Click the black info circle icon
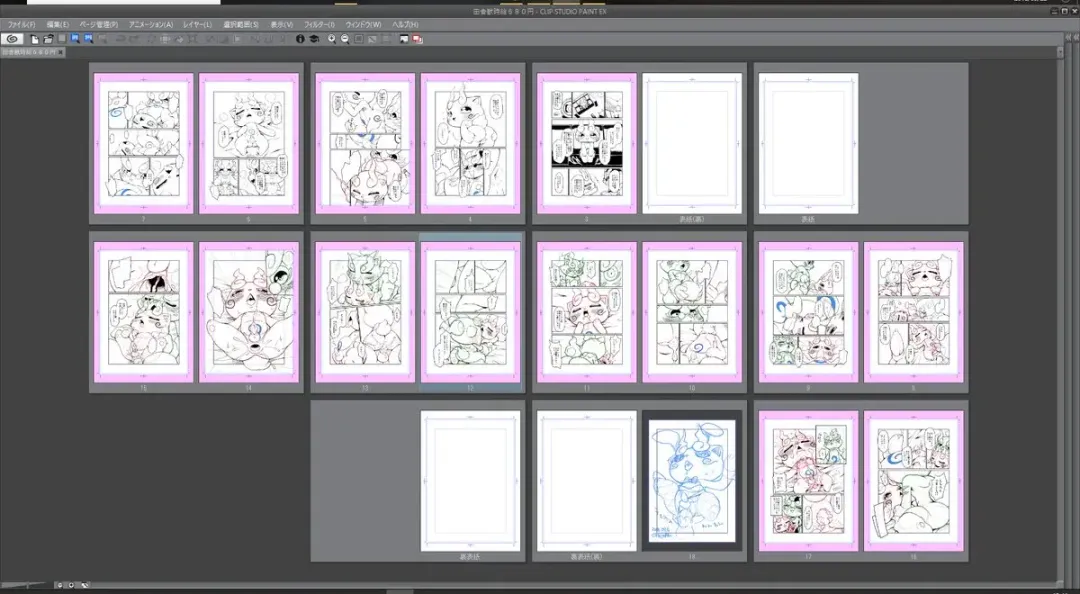 point(300,39)
